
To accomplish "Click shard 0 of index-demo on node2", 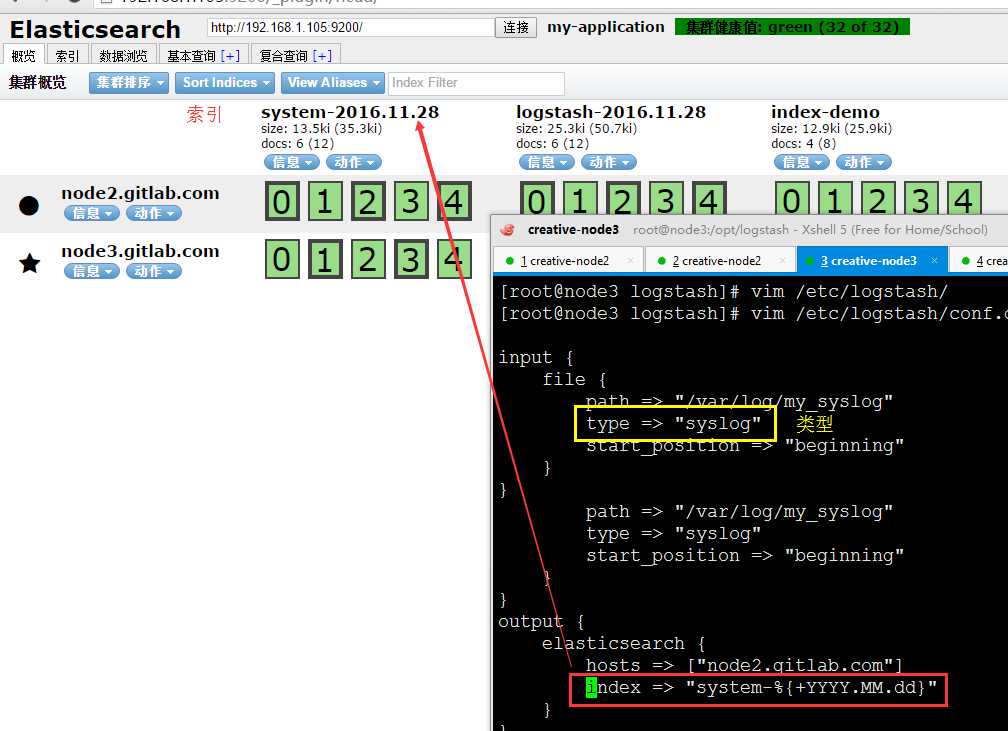I will (792, 199).
